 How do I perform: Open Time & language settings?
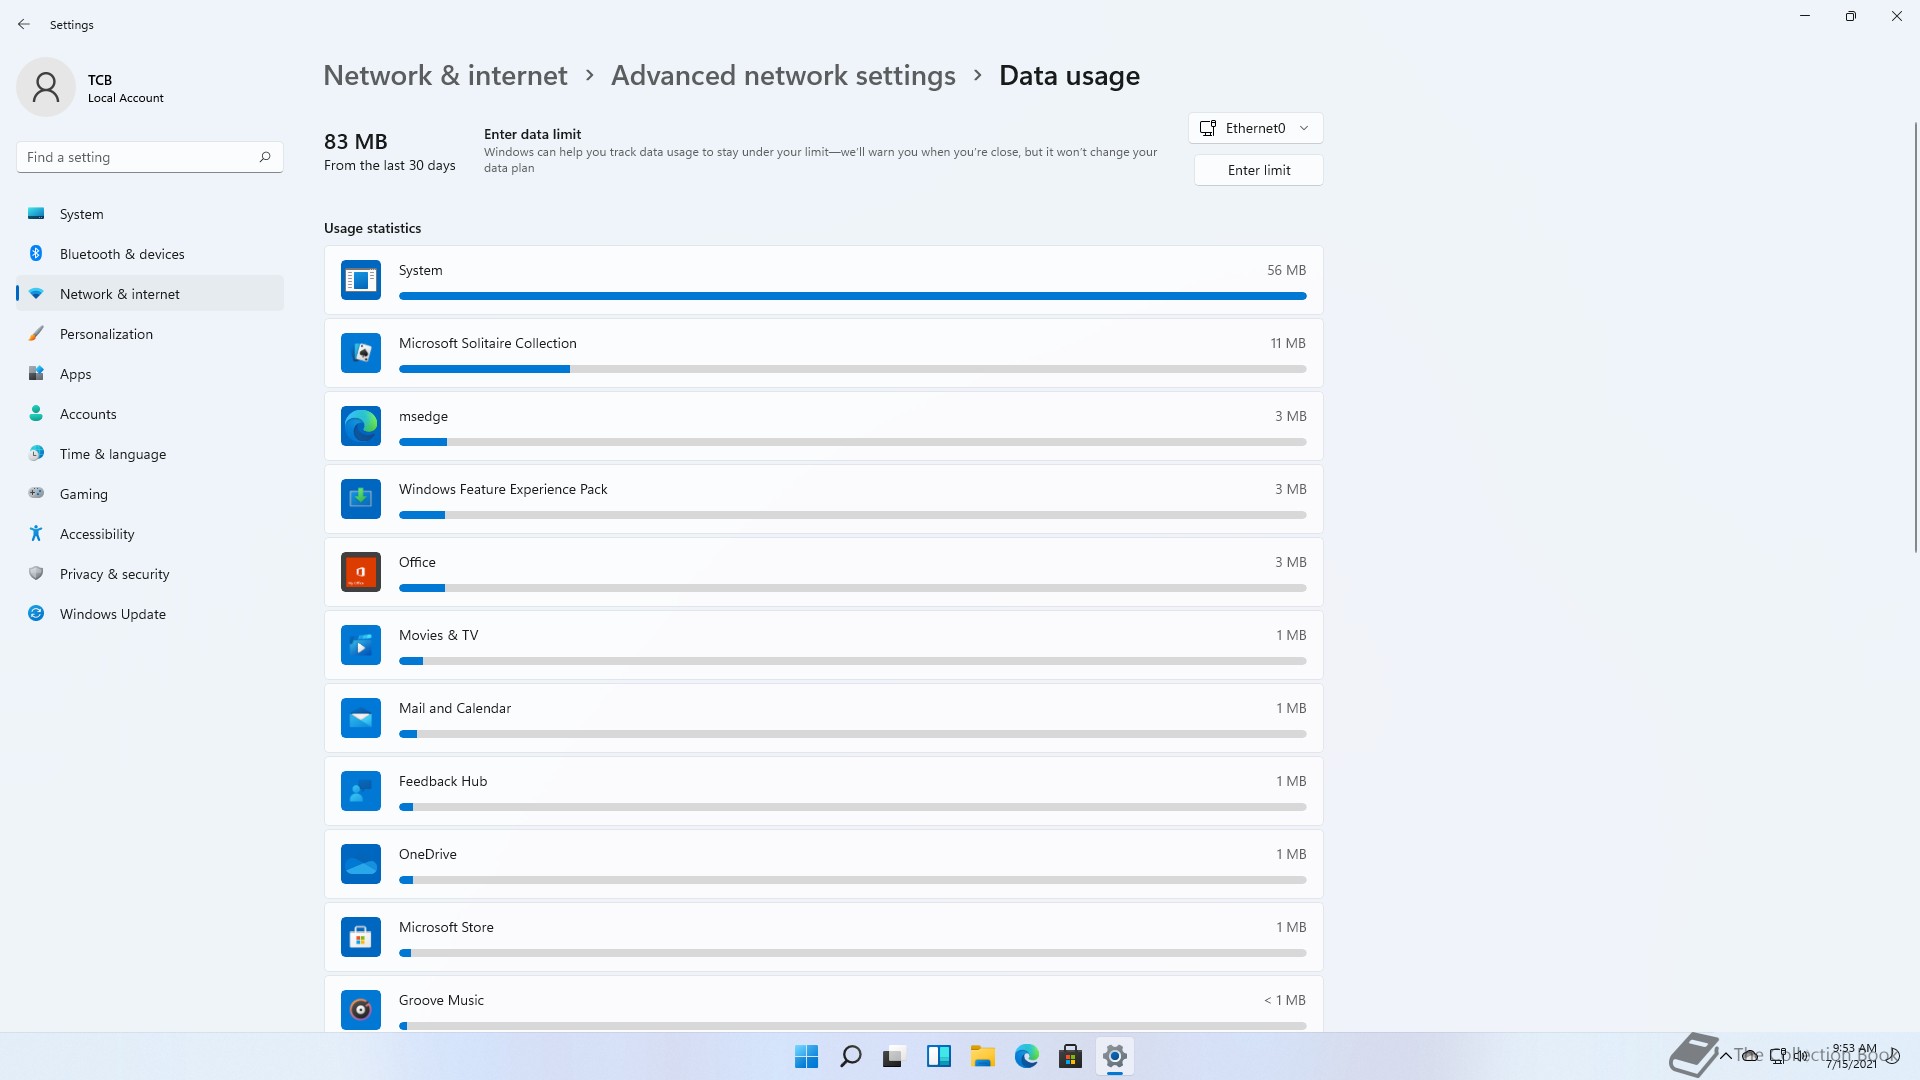[x=150, y=454]
